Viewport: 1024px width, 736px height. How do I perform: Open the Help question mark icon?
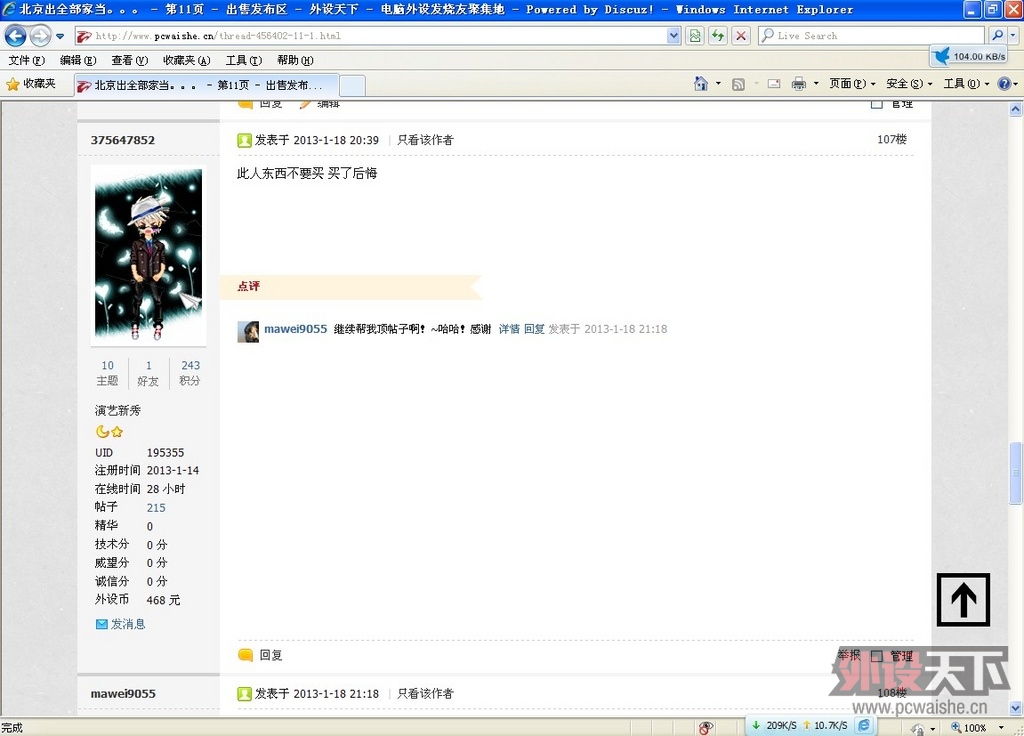click(x=1004, y=84)
